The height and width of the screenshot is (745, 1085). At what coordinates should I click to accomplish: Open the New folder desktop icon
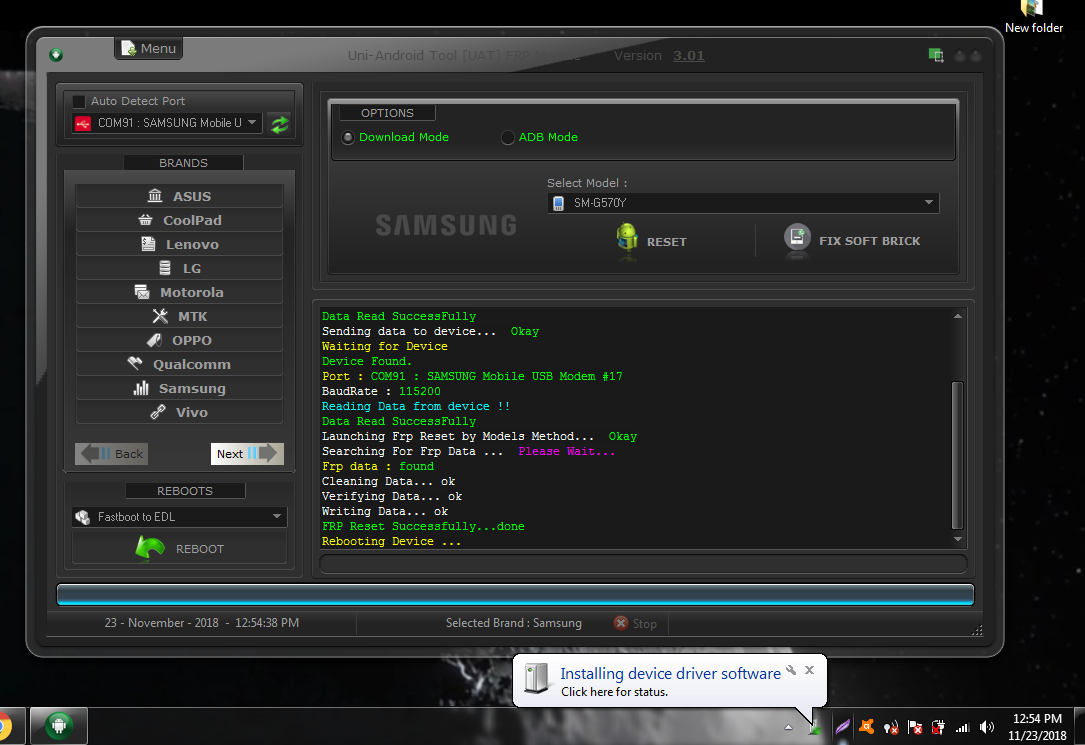[x=1033, y=17]
